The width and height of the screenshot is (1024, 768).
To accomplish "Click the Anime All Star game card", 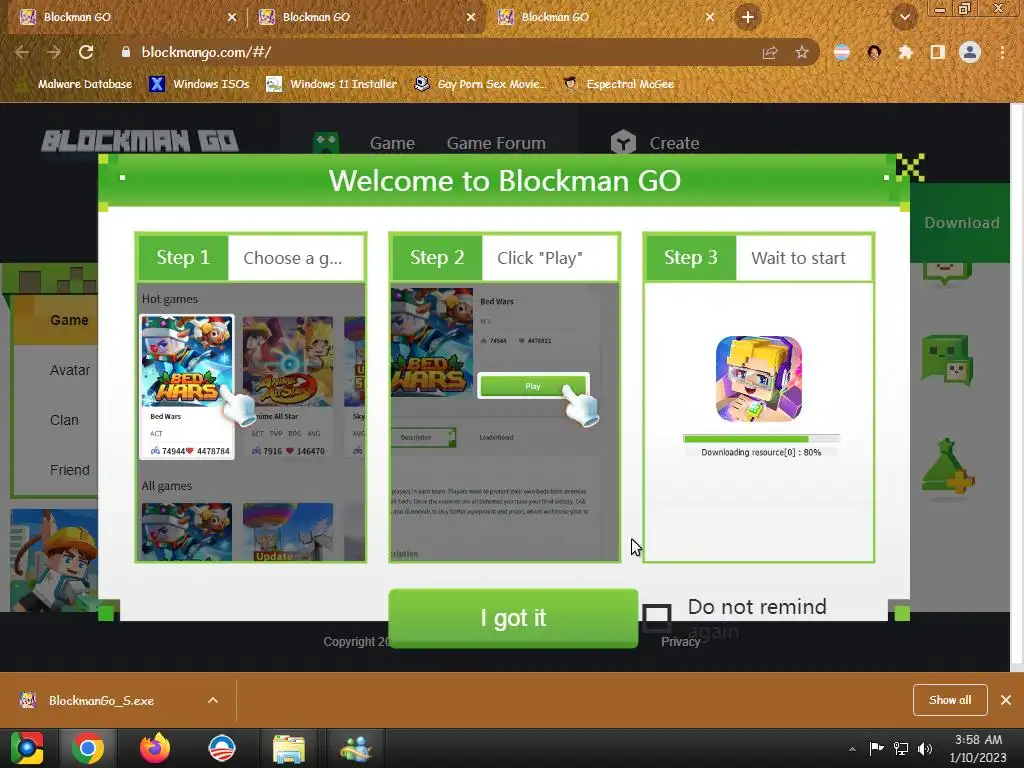I will pos(287,387).
